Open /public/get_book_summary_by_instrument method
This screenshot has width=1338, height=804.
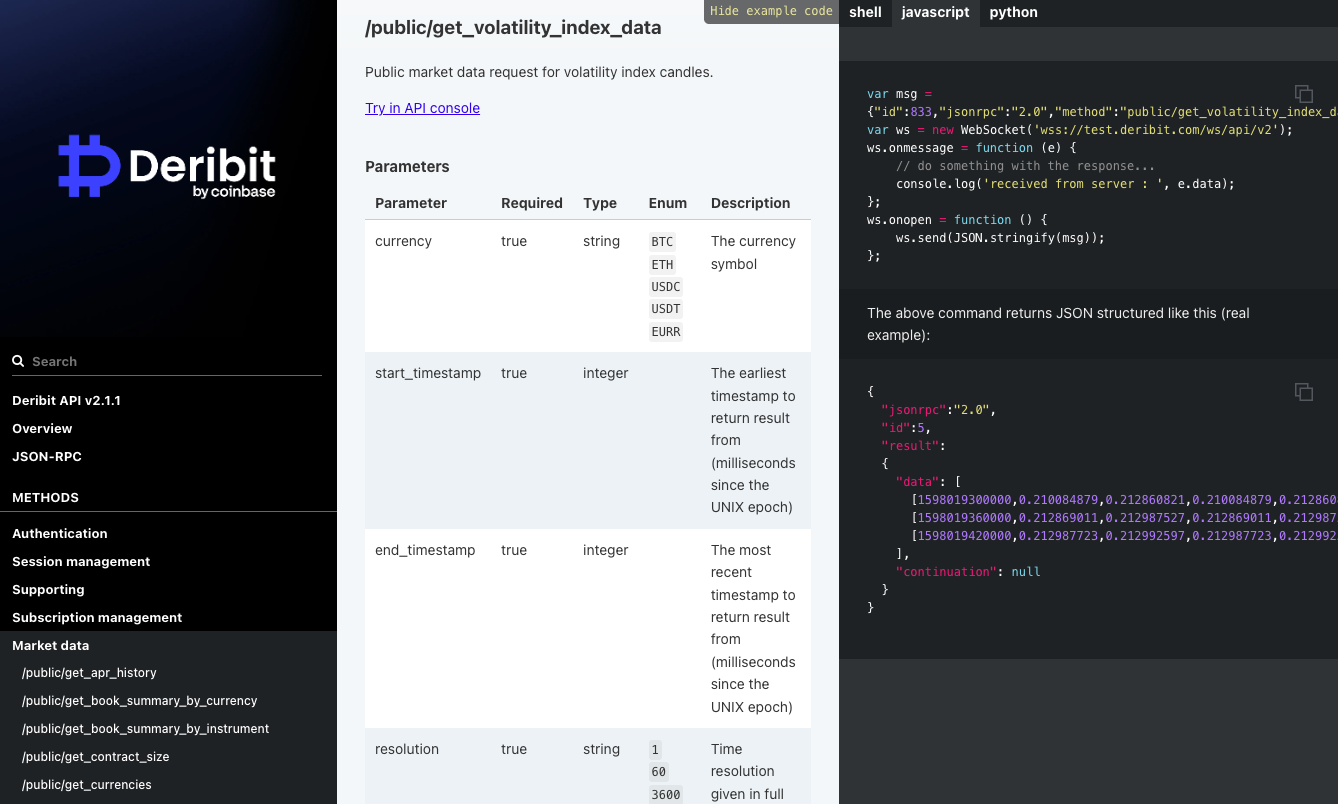coord(145,729)
